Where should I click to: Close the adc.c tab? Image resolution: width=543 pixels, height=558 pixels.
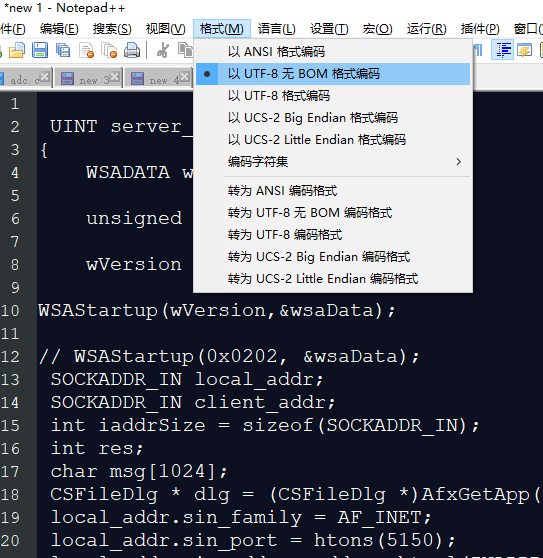click(x=44, y=76)
